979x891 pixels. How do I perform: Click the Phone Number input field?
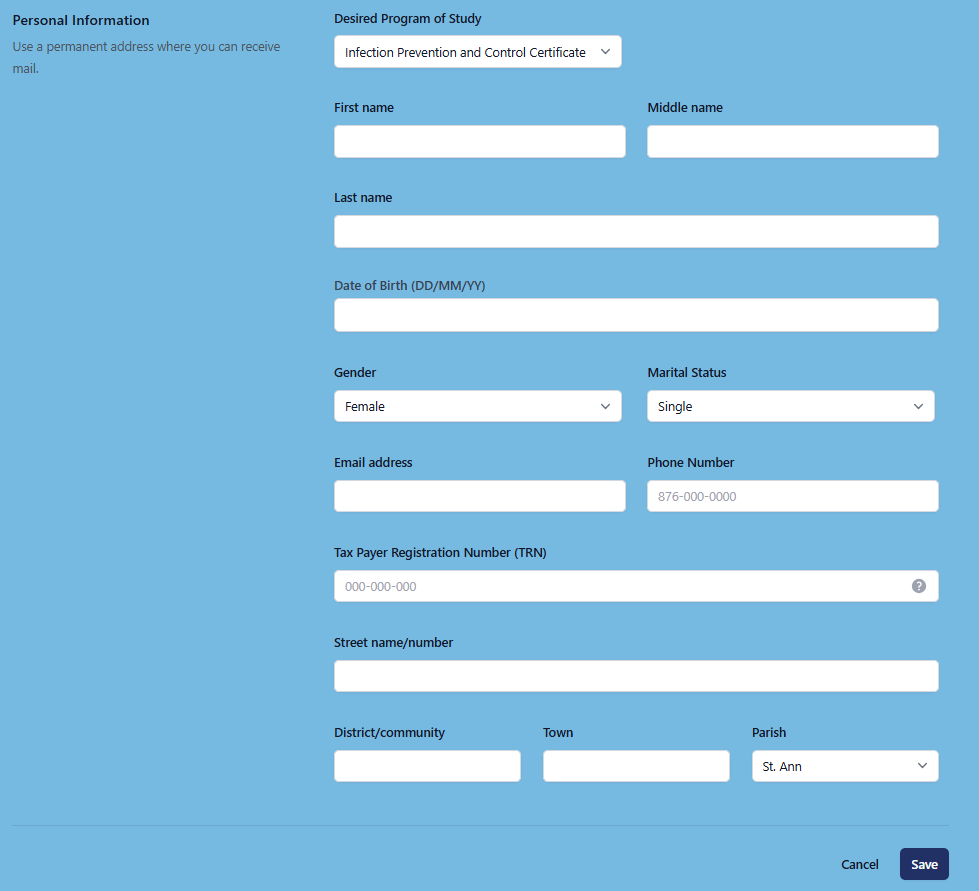point(792,496)
